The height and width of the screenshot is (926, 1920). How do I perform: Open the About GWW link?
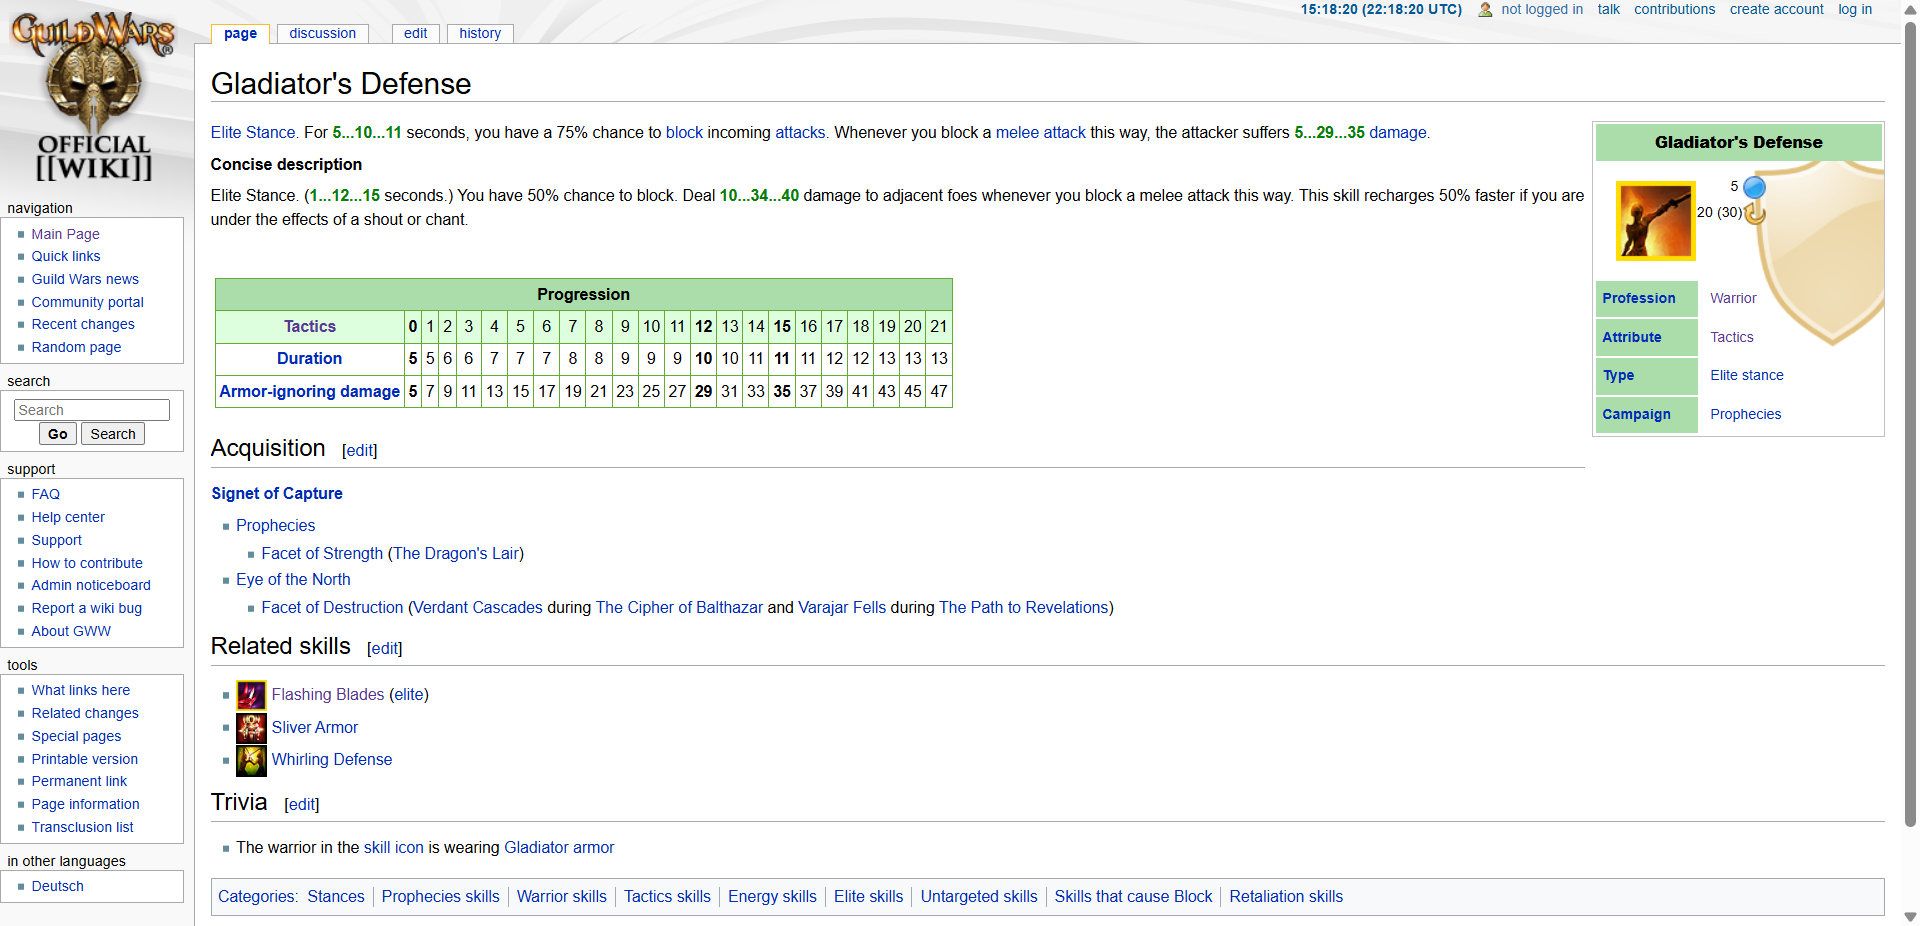click(x=71, y=631)
